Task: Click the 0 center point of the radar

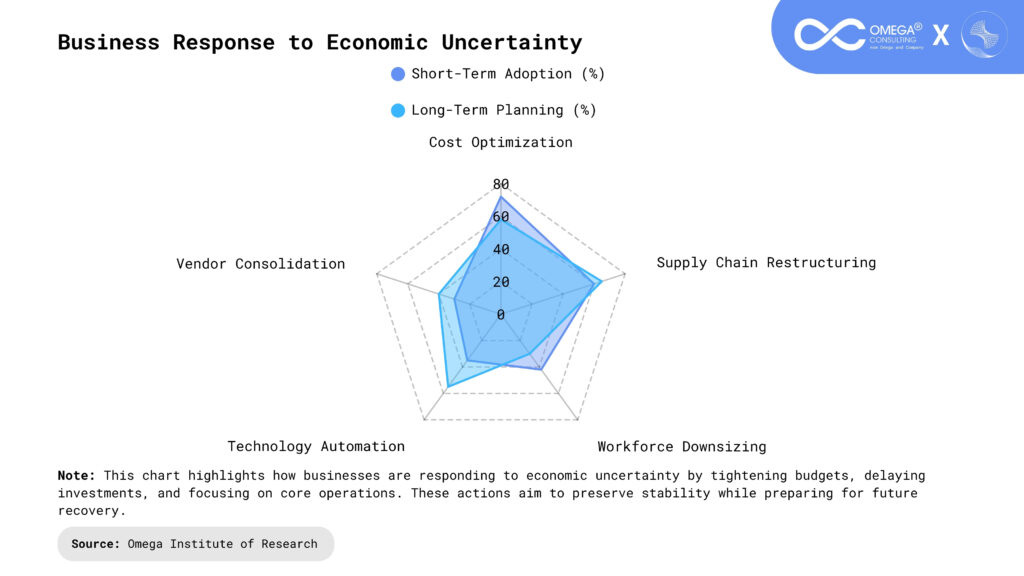Action: point(501,314)
